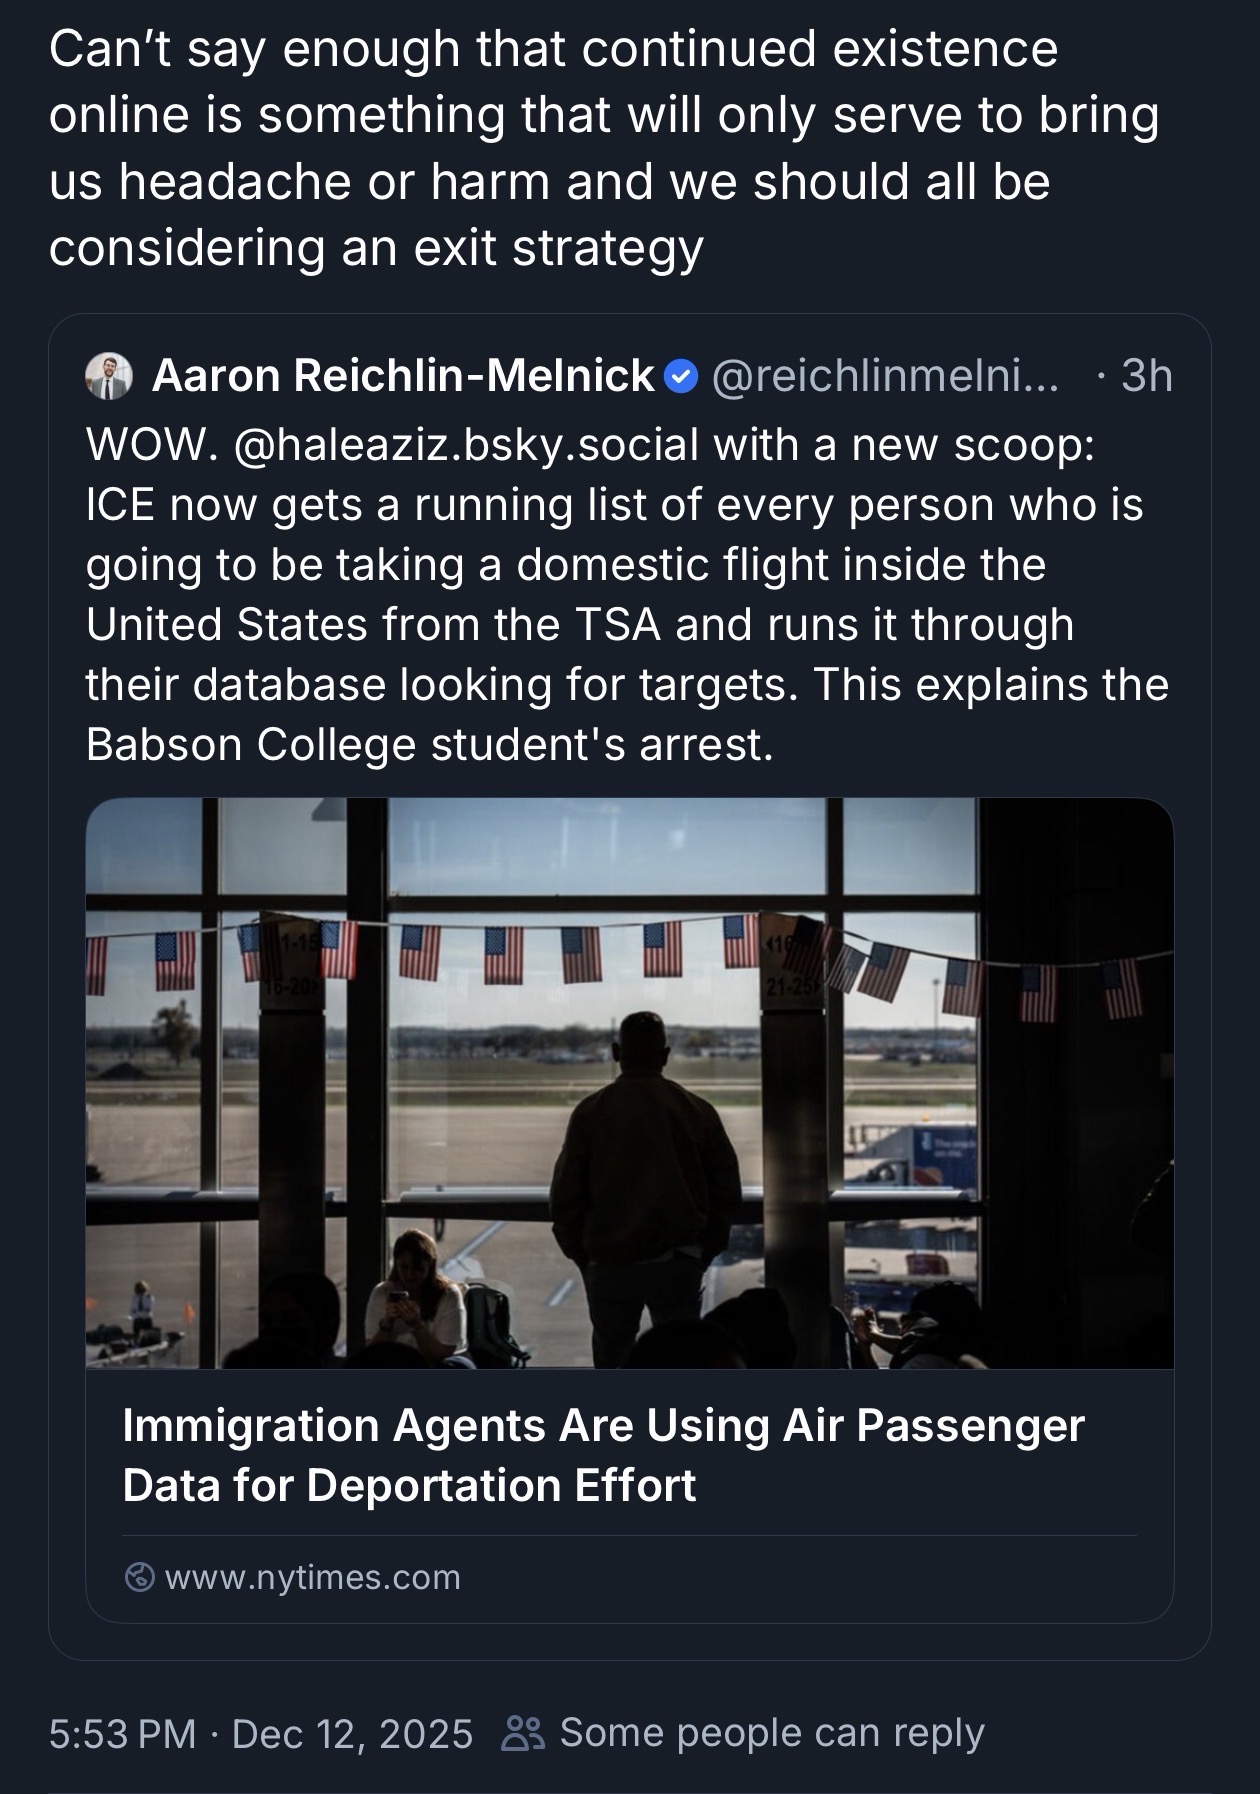The height and width of the screenshot is (1794, 1260).
Task: Click 'Some people can reply' label
Action: tap(772, 1733)
